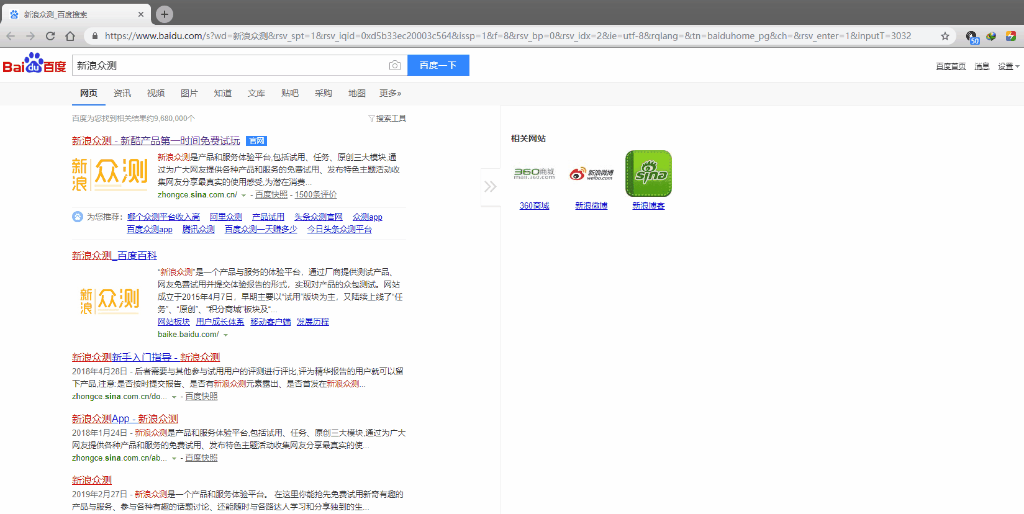The image size is (1024, 514).
Task: Click the extension icon with 50 badge
Action: coord(972,37)
